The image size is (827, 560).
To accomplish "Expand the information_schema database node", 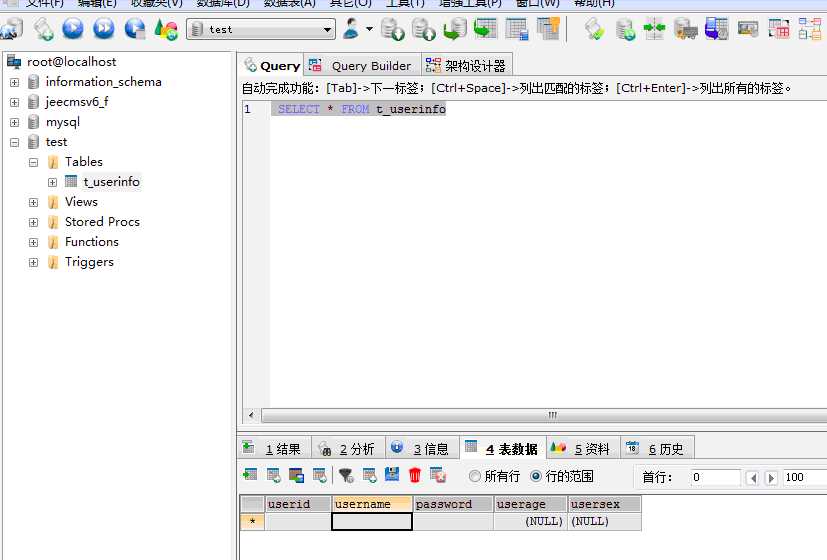I will click(15, 82).
